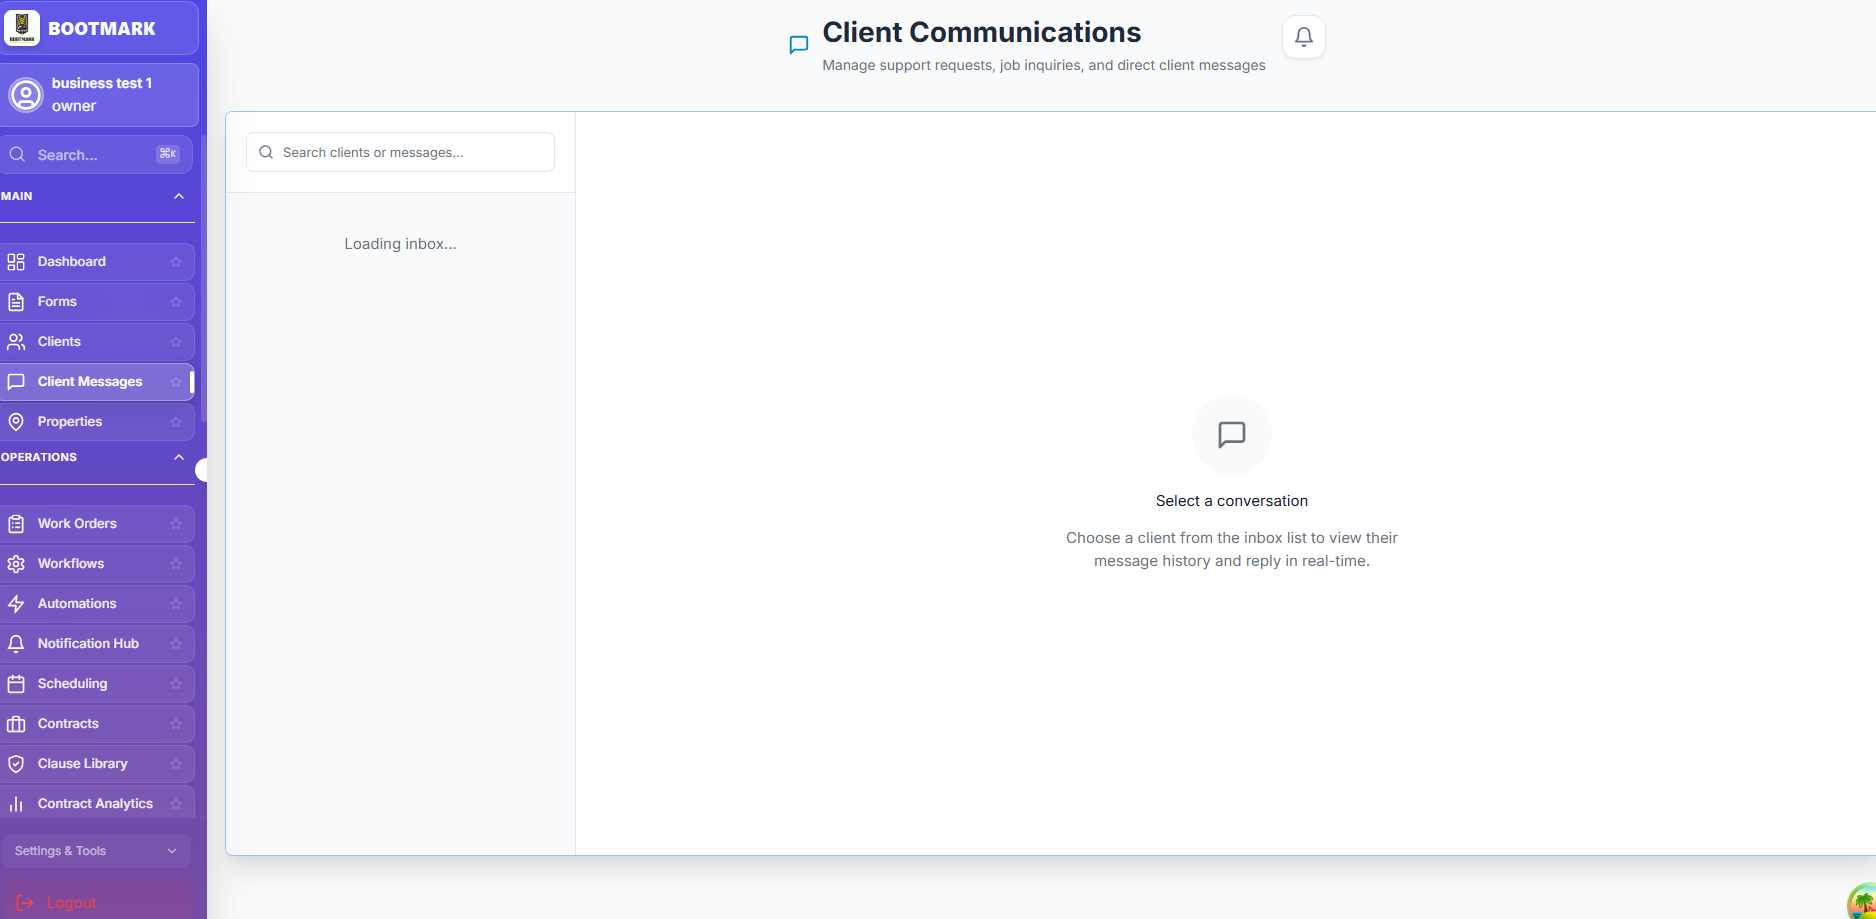1876x919 pixels.
Task: Favorite Forms with its star
Action: pos(176,302)
